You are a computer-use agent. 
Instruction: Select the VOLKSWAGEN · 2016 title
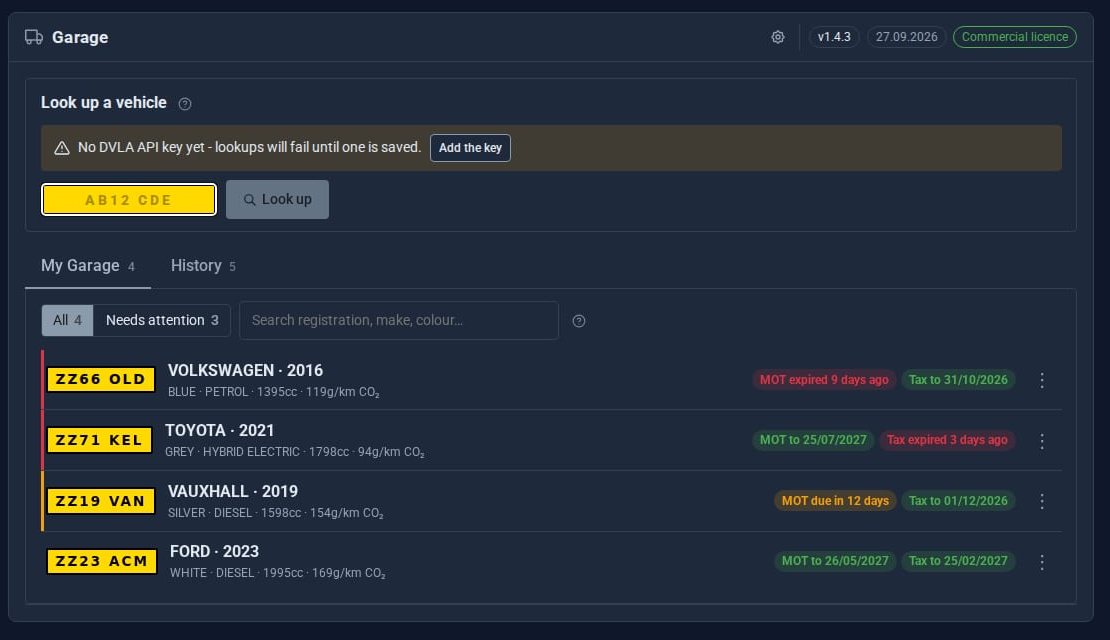(245, 370)
